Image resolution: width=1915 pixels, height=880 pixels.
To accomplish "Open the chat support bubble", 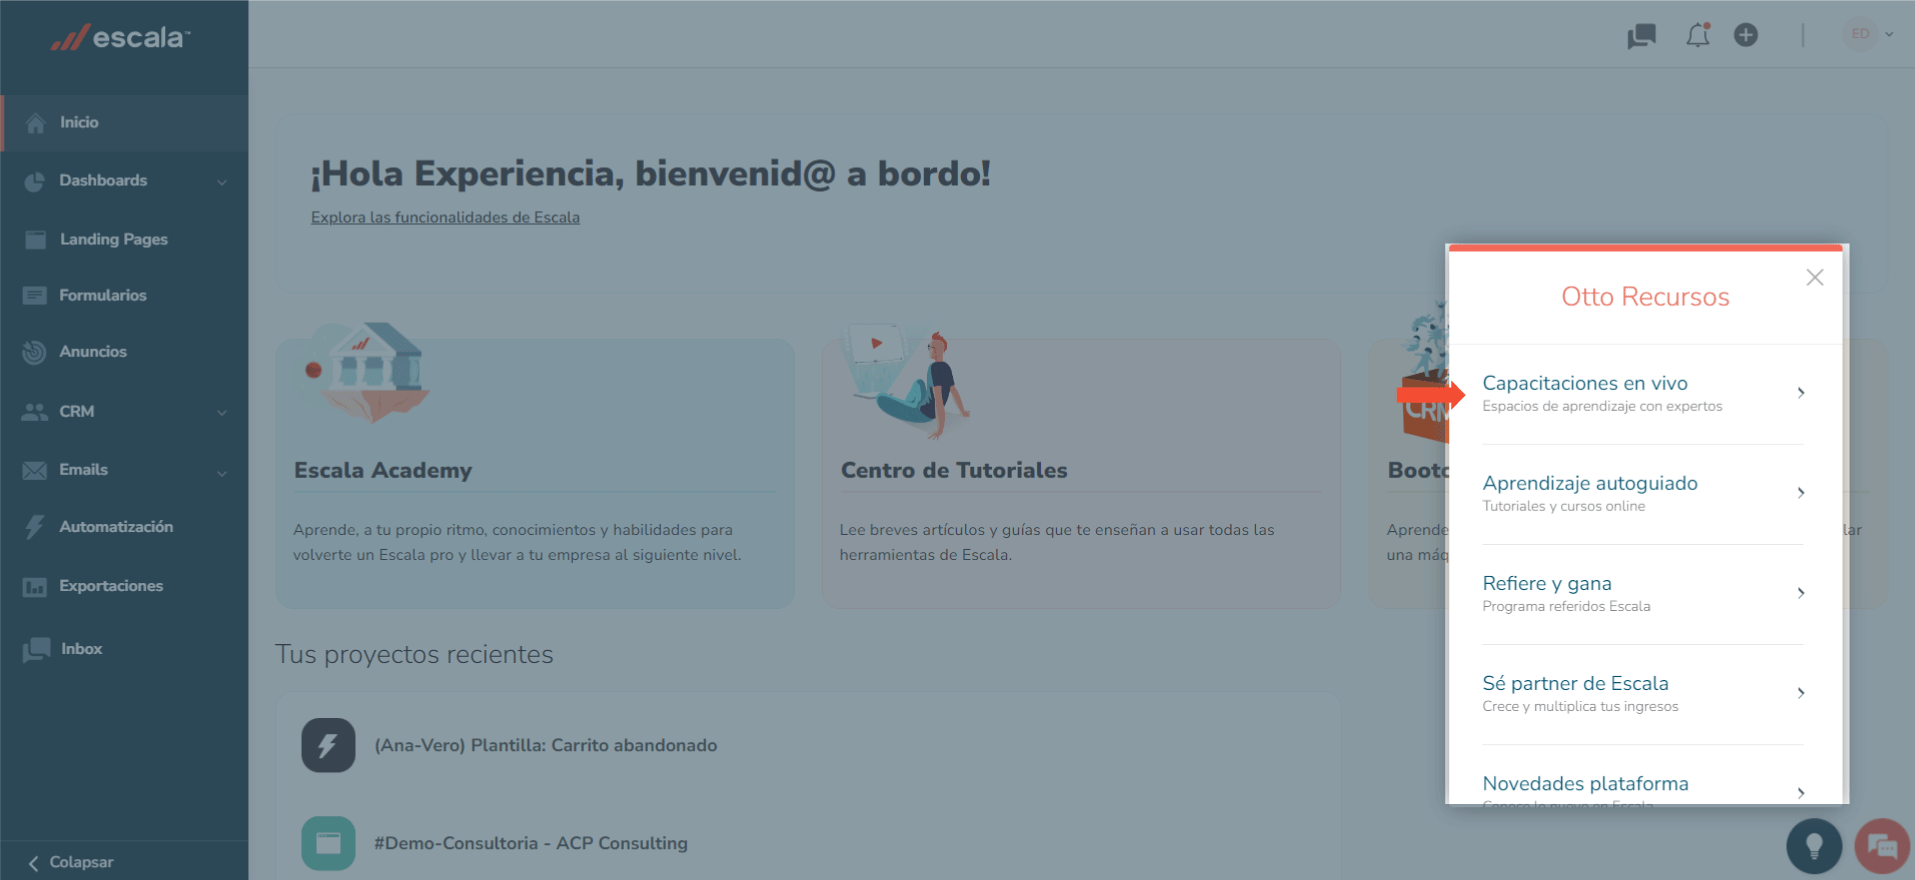I will [1882, 846].
